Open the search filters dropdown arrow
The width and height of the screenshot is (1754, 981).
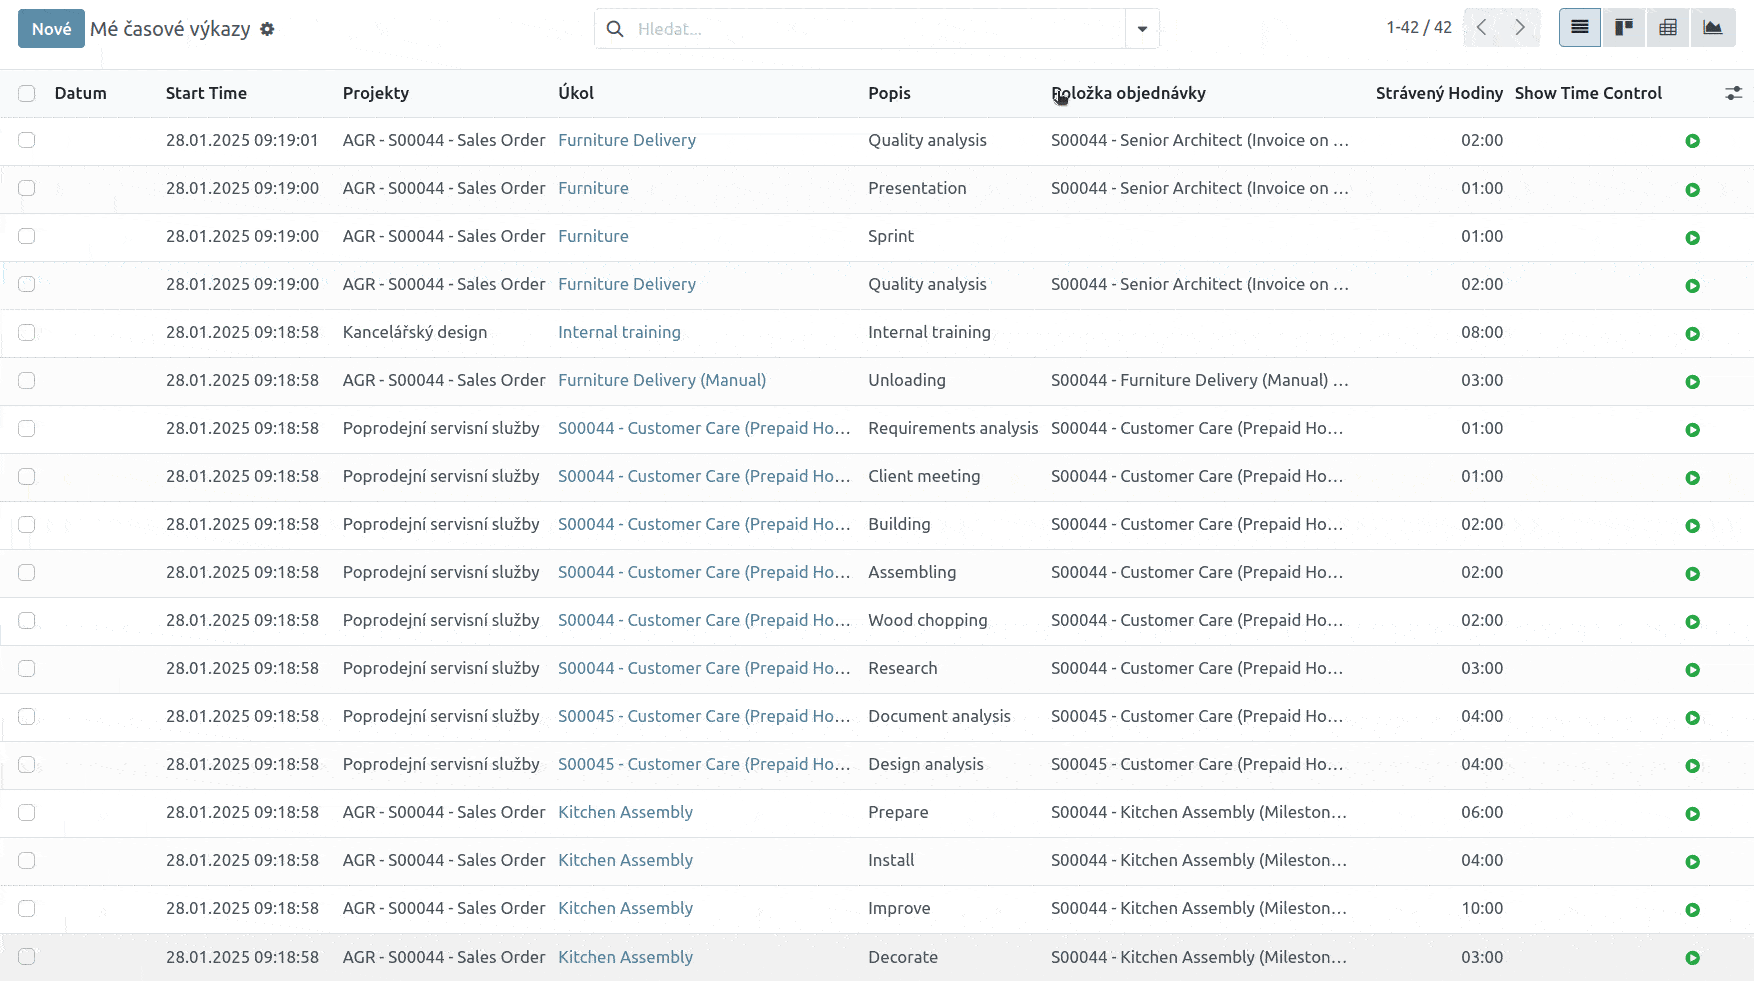click(x=1141, y=28)
